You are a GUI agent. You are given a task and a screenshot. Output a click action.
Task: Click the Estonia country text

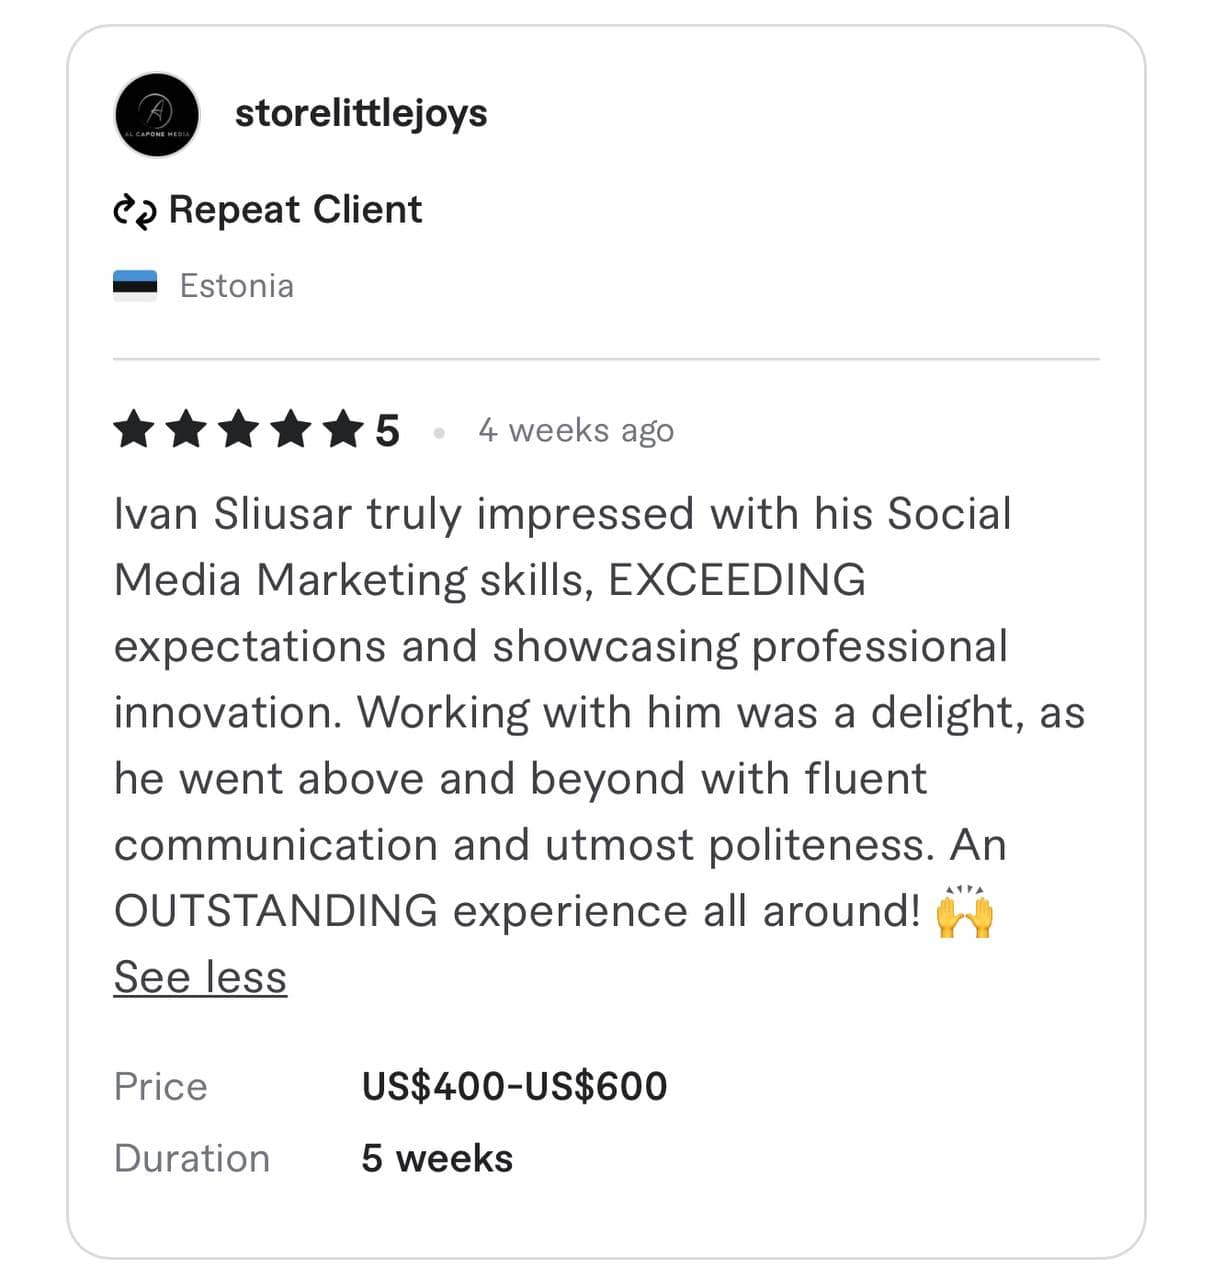(236, 286)
